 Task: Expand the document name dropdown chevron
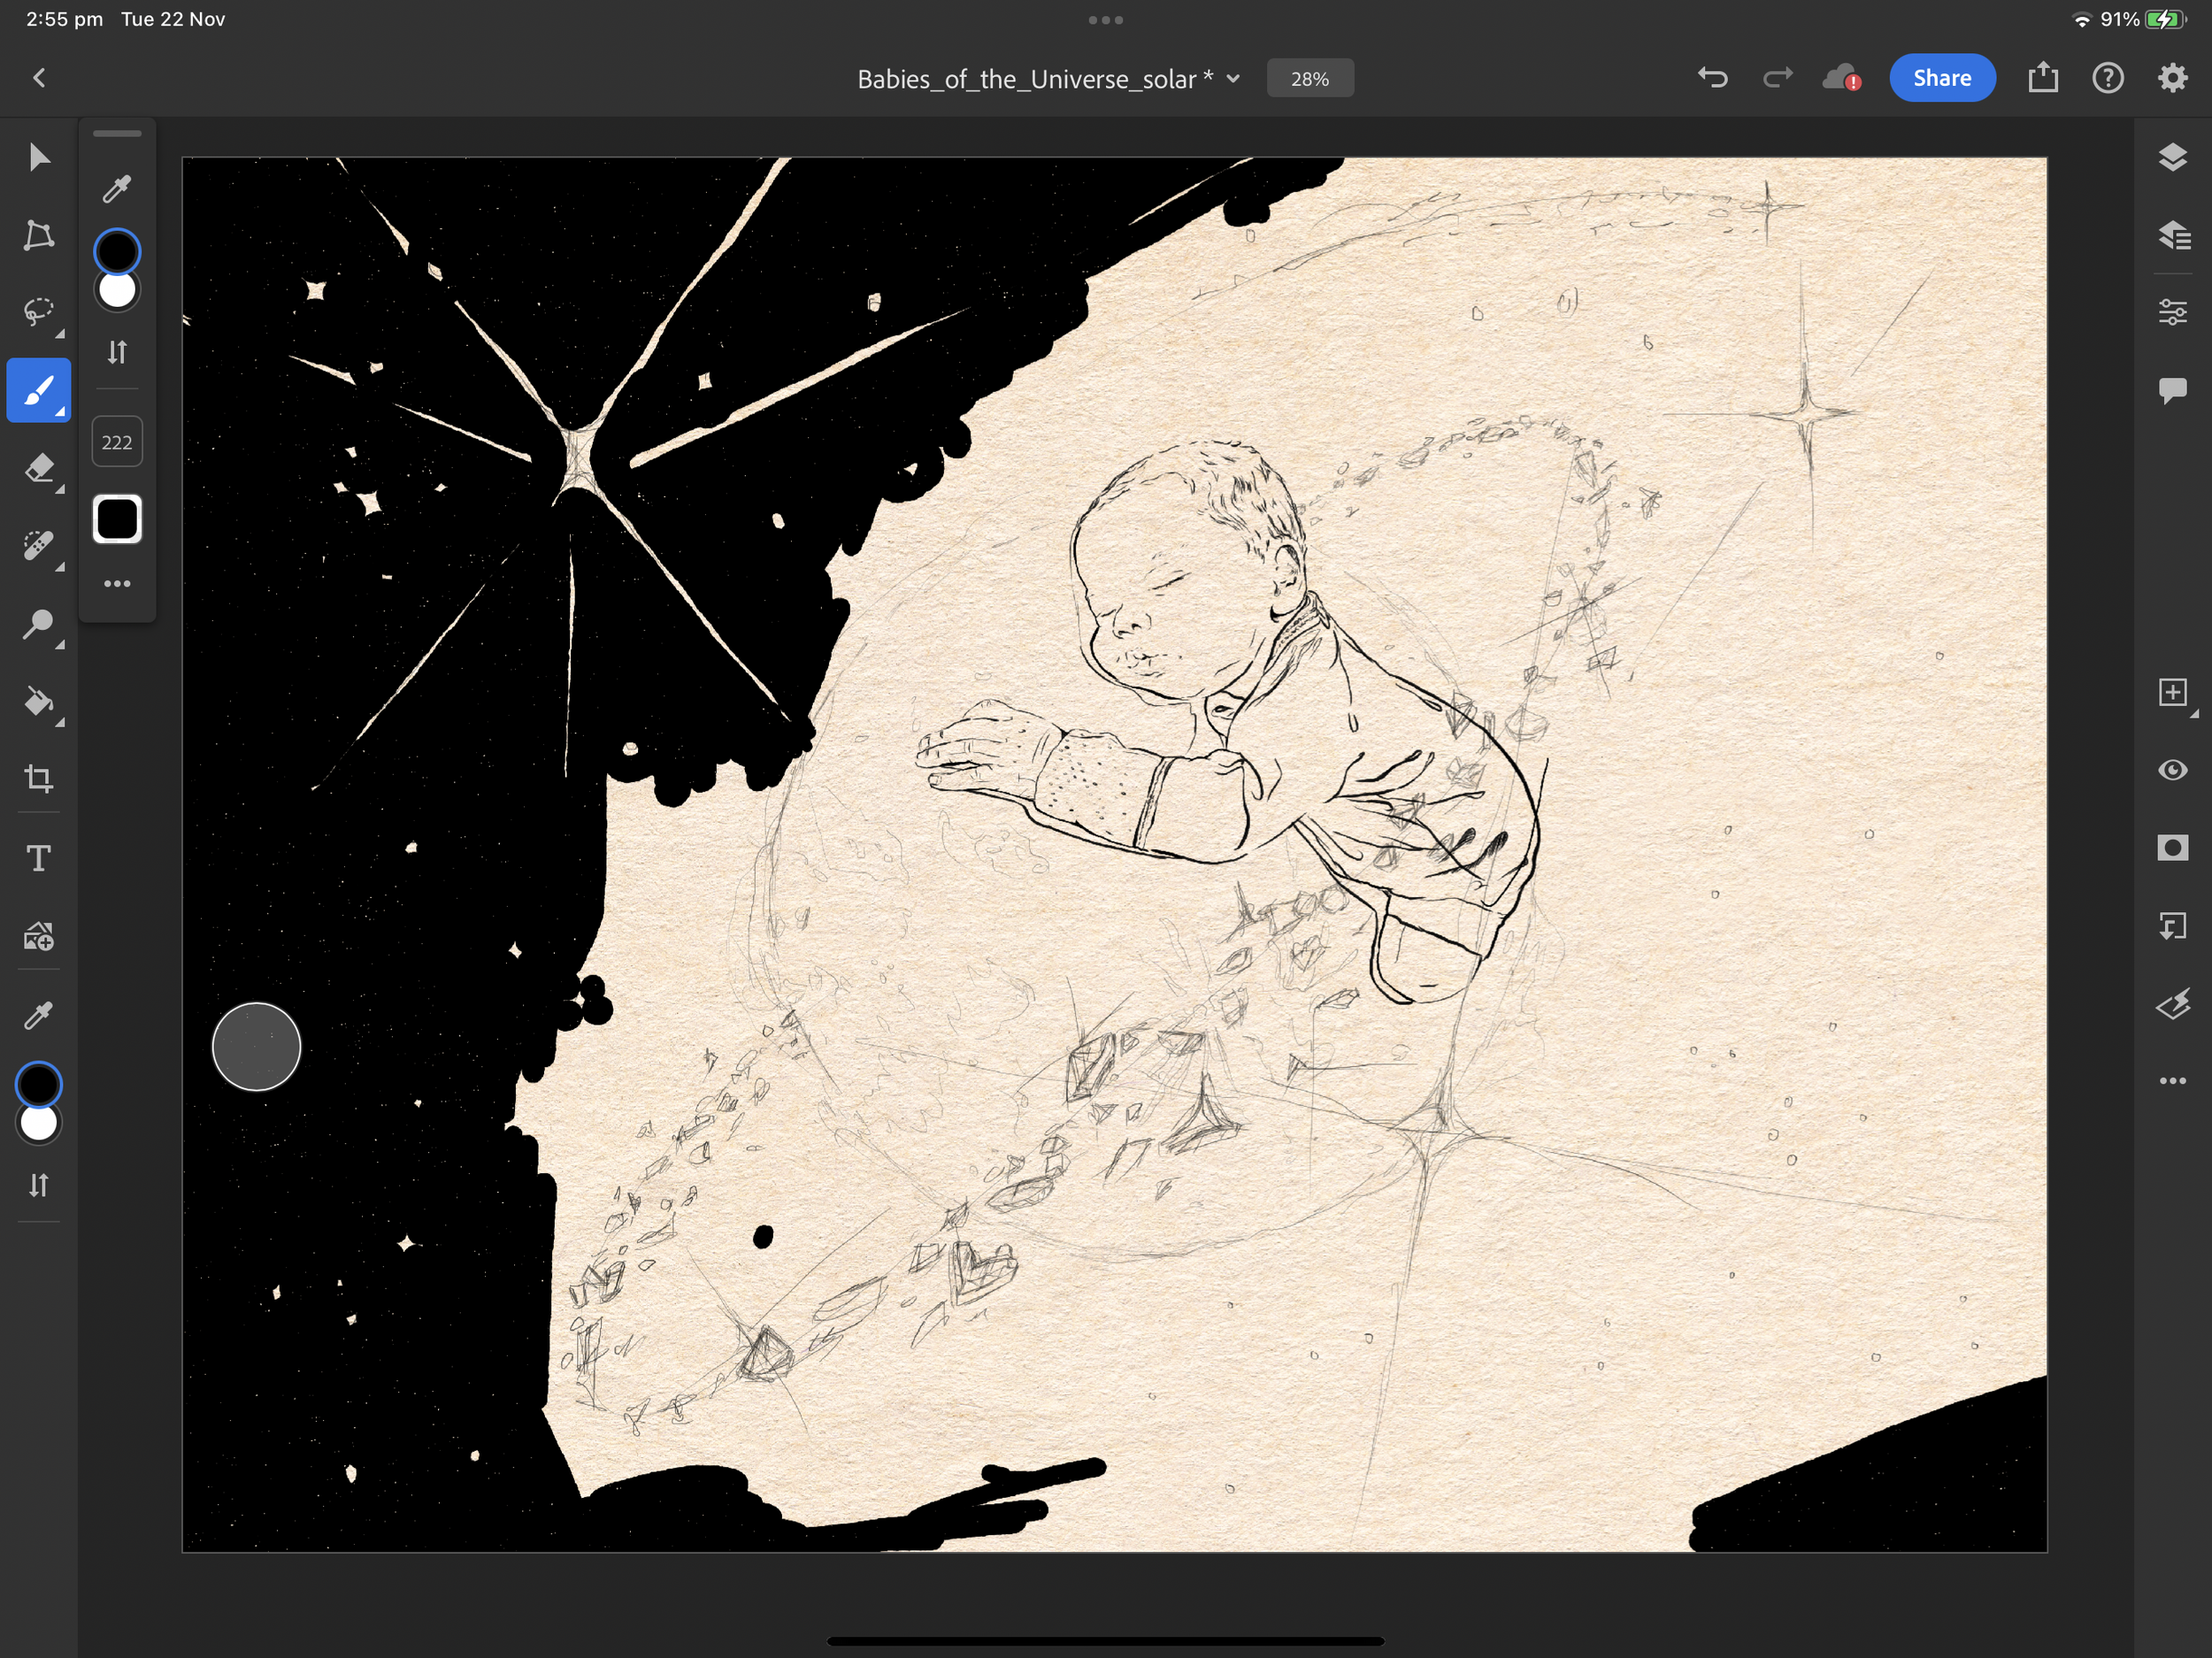pos(1234,79)
